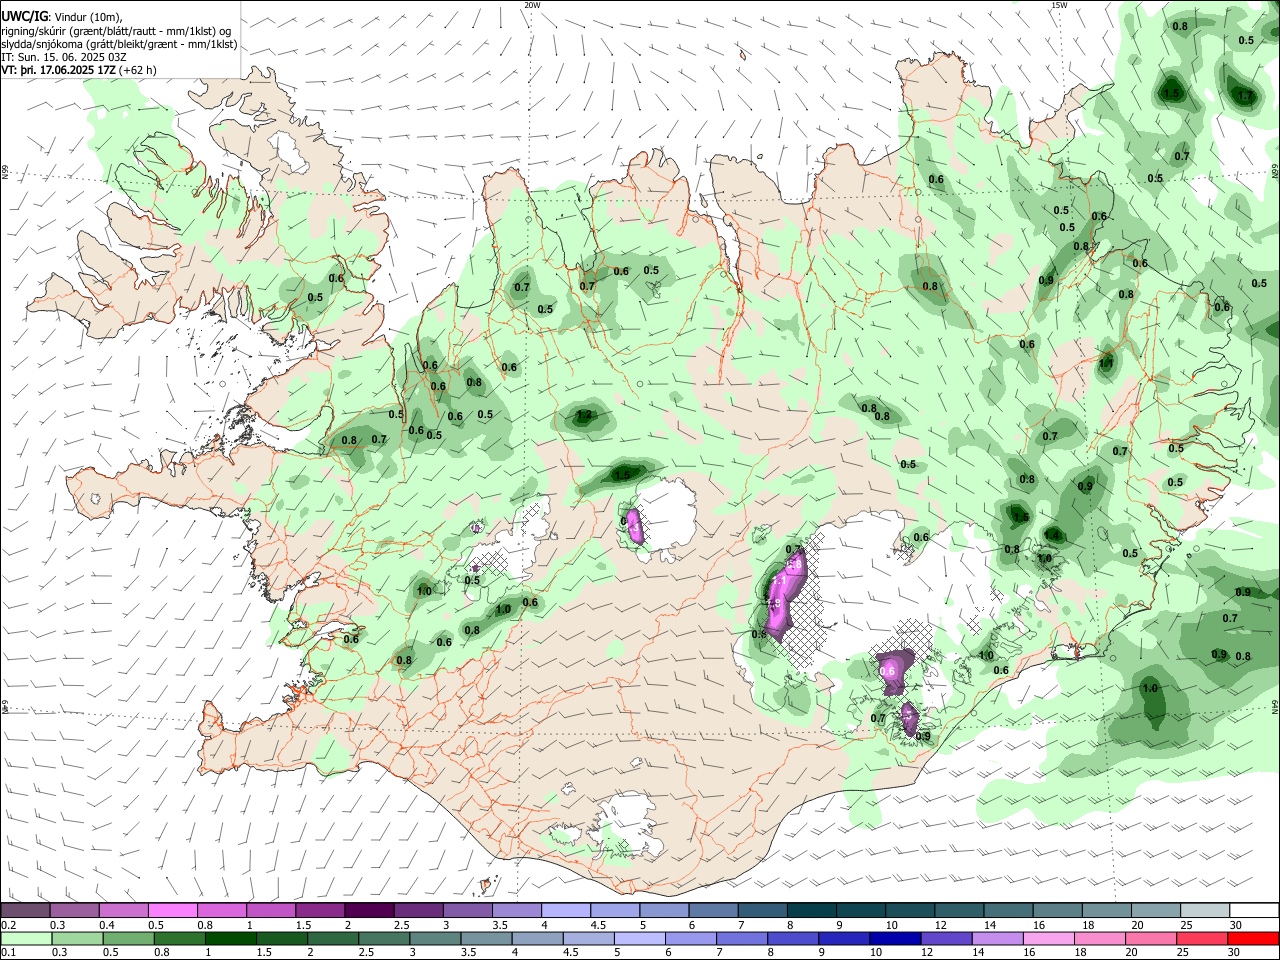Select the bright pink 0.5–0.8 snow legend swatch
Image resolution: width=1280 pixels, height=960 pixels.
(x=172, y=911)
